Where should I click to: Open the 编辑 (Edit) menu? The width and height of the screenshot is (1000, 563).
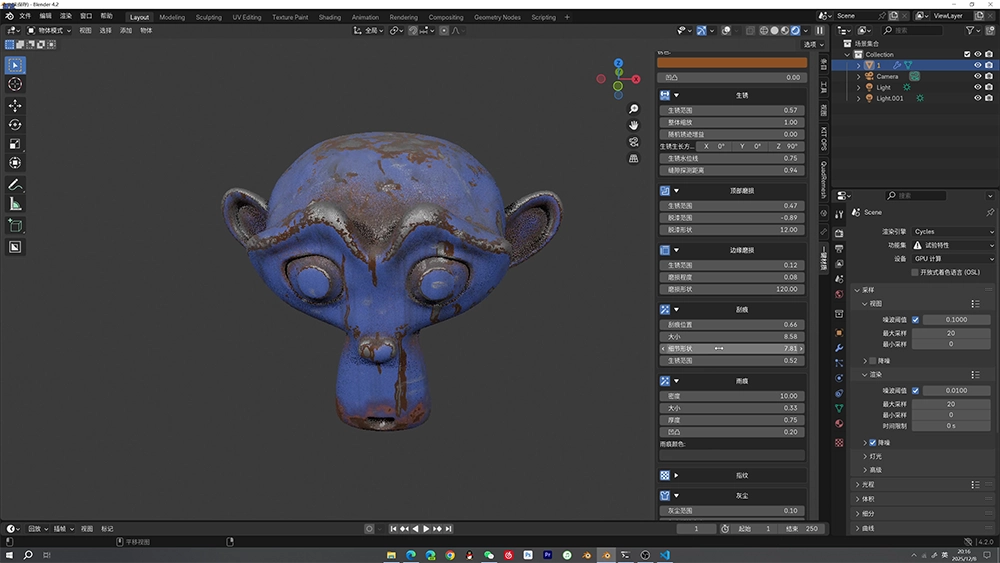[45, 17]
